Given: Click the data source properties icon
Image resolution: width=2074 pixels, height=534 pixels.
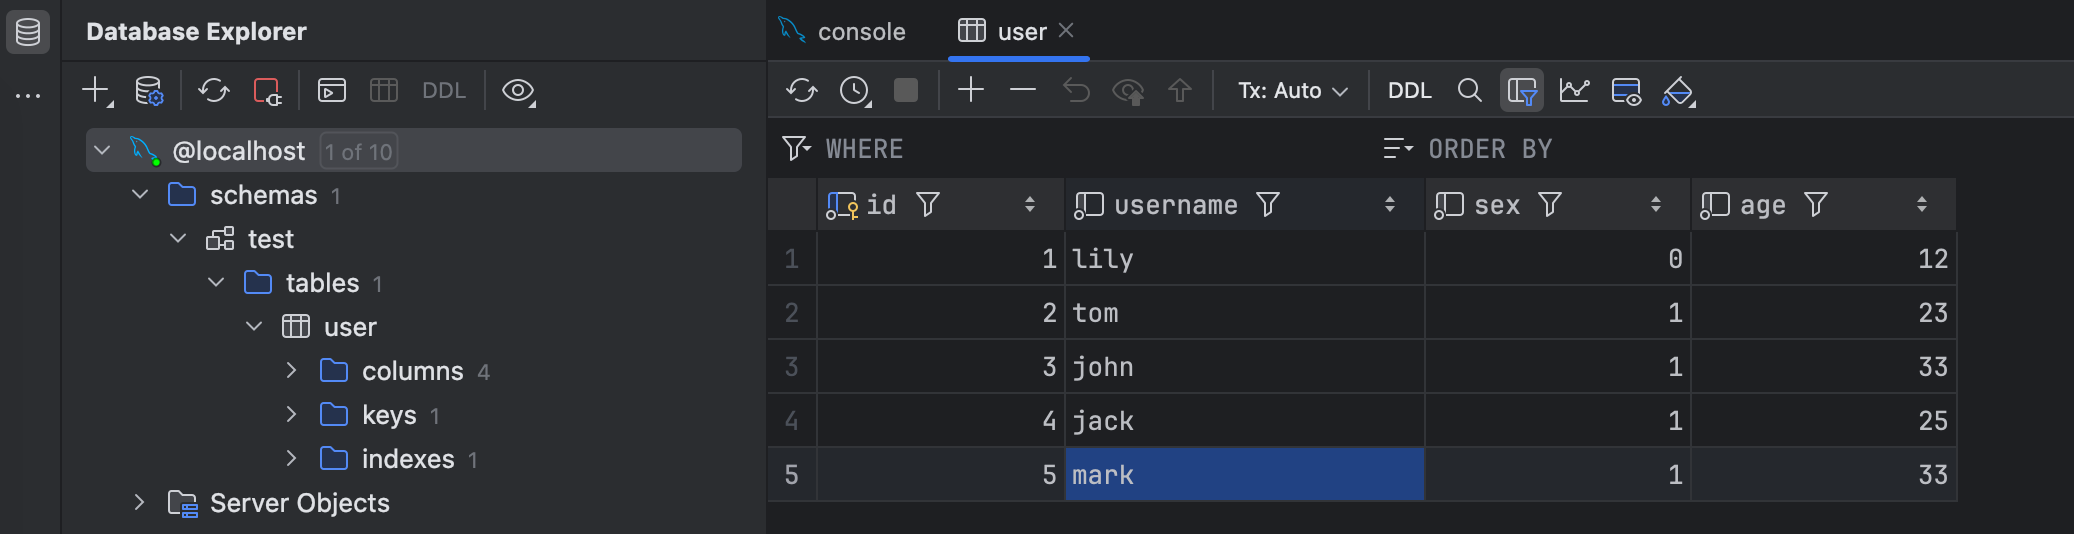Looking at the screenshot, I should [x=149, y=91].
